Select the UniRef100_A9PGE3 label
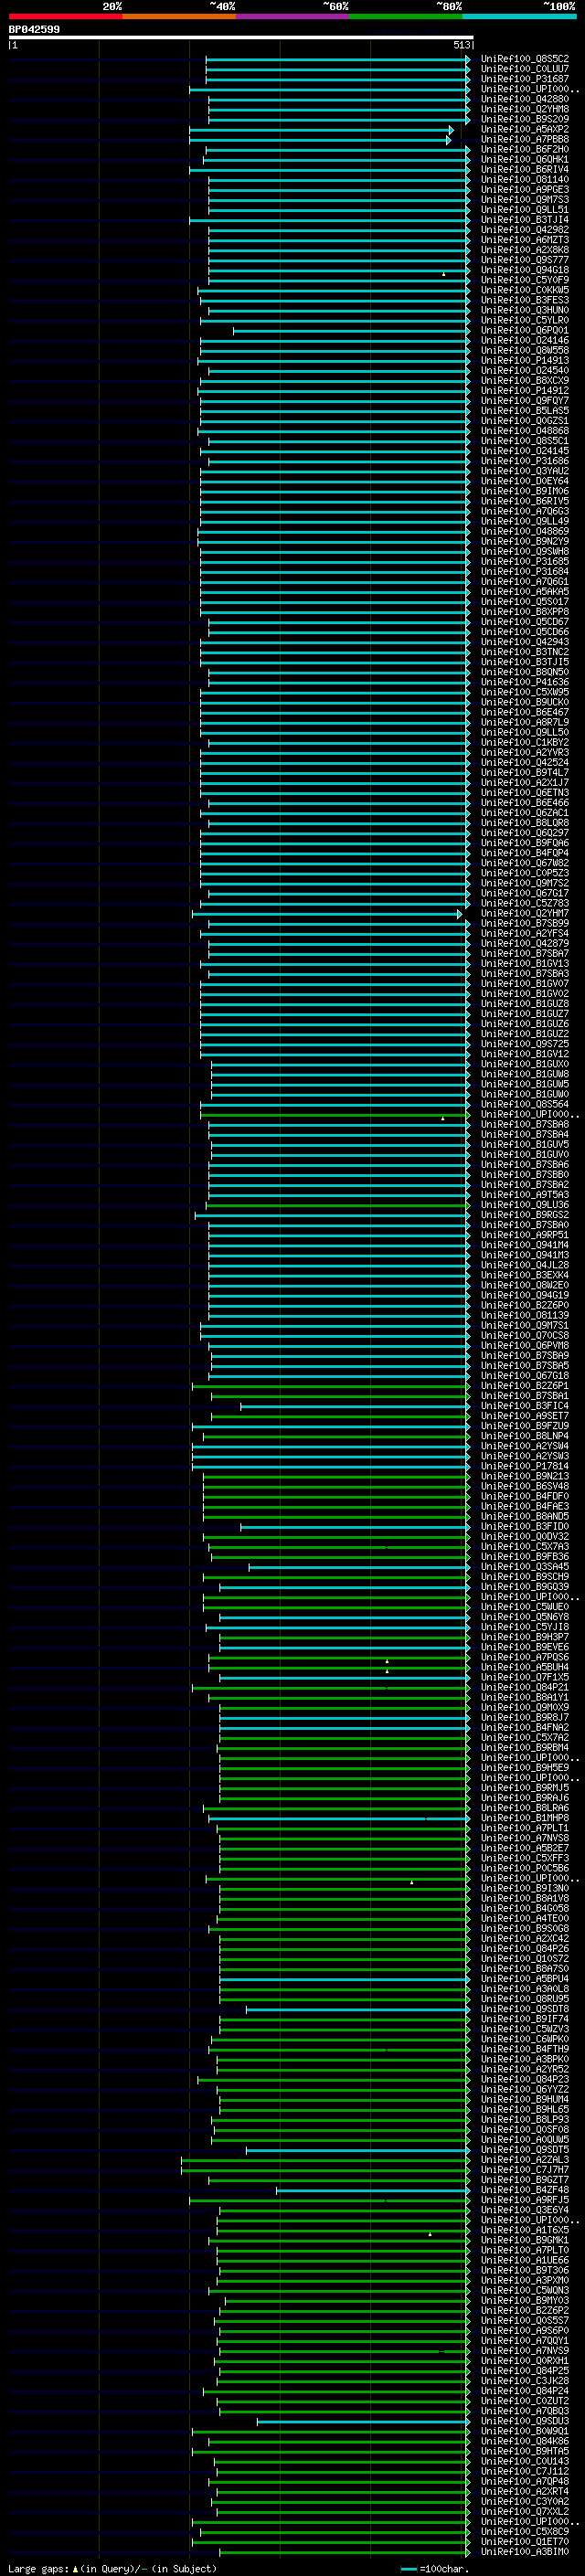Image resolution: width=585 pixels, height=2576 pixels. (524, 189)
